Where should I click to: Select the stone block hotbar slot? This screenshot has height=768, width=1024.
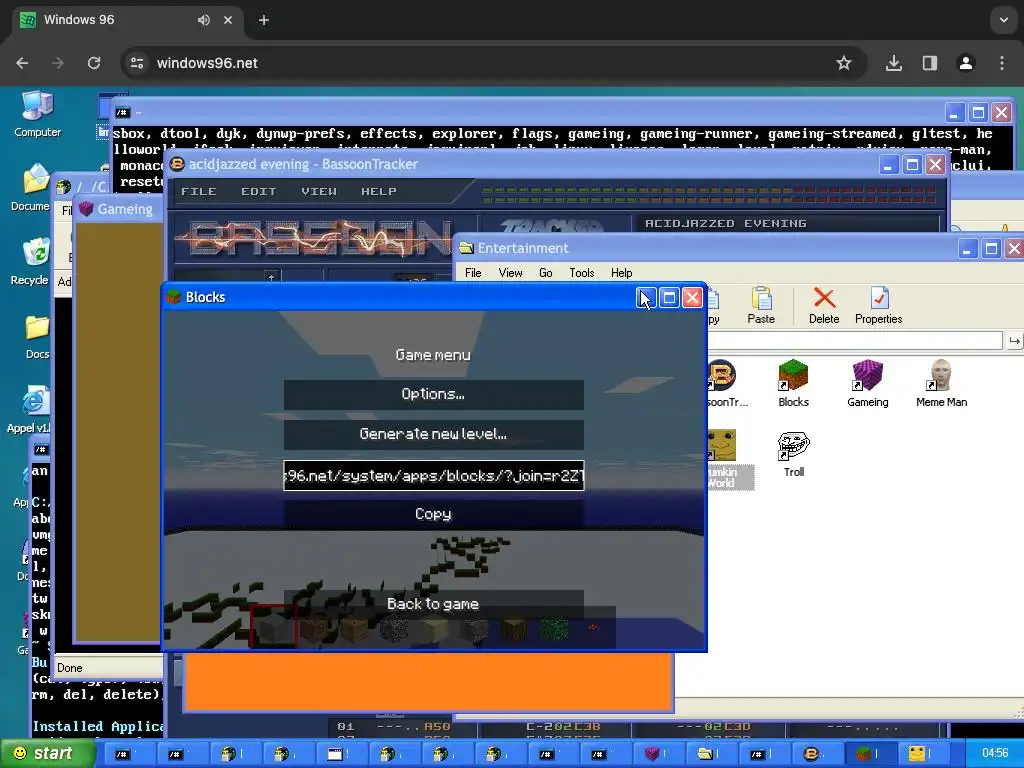click(x=274, y=627)
